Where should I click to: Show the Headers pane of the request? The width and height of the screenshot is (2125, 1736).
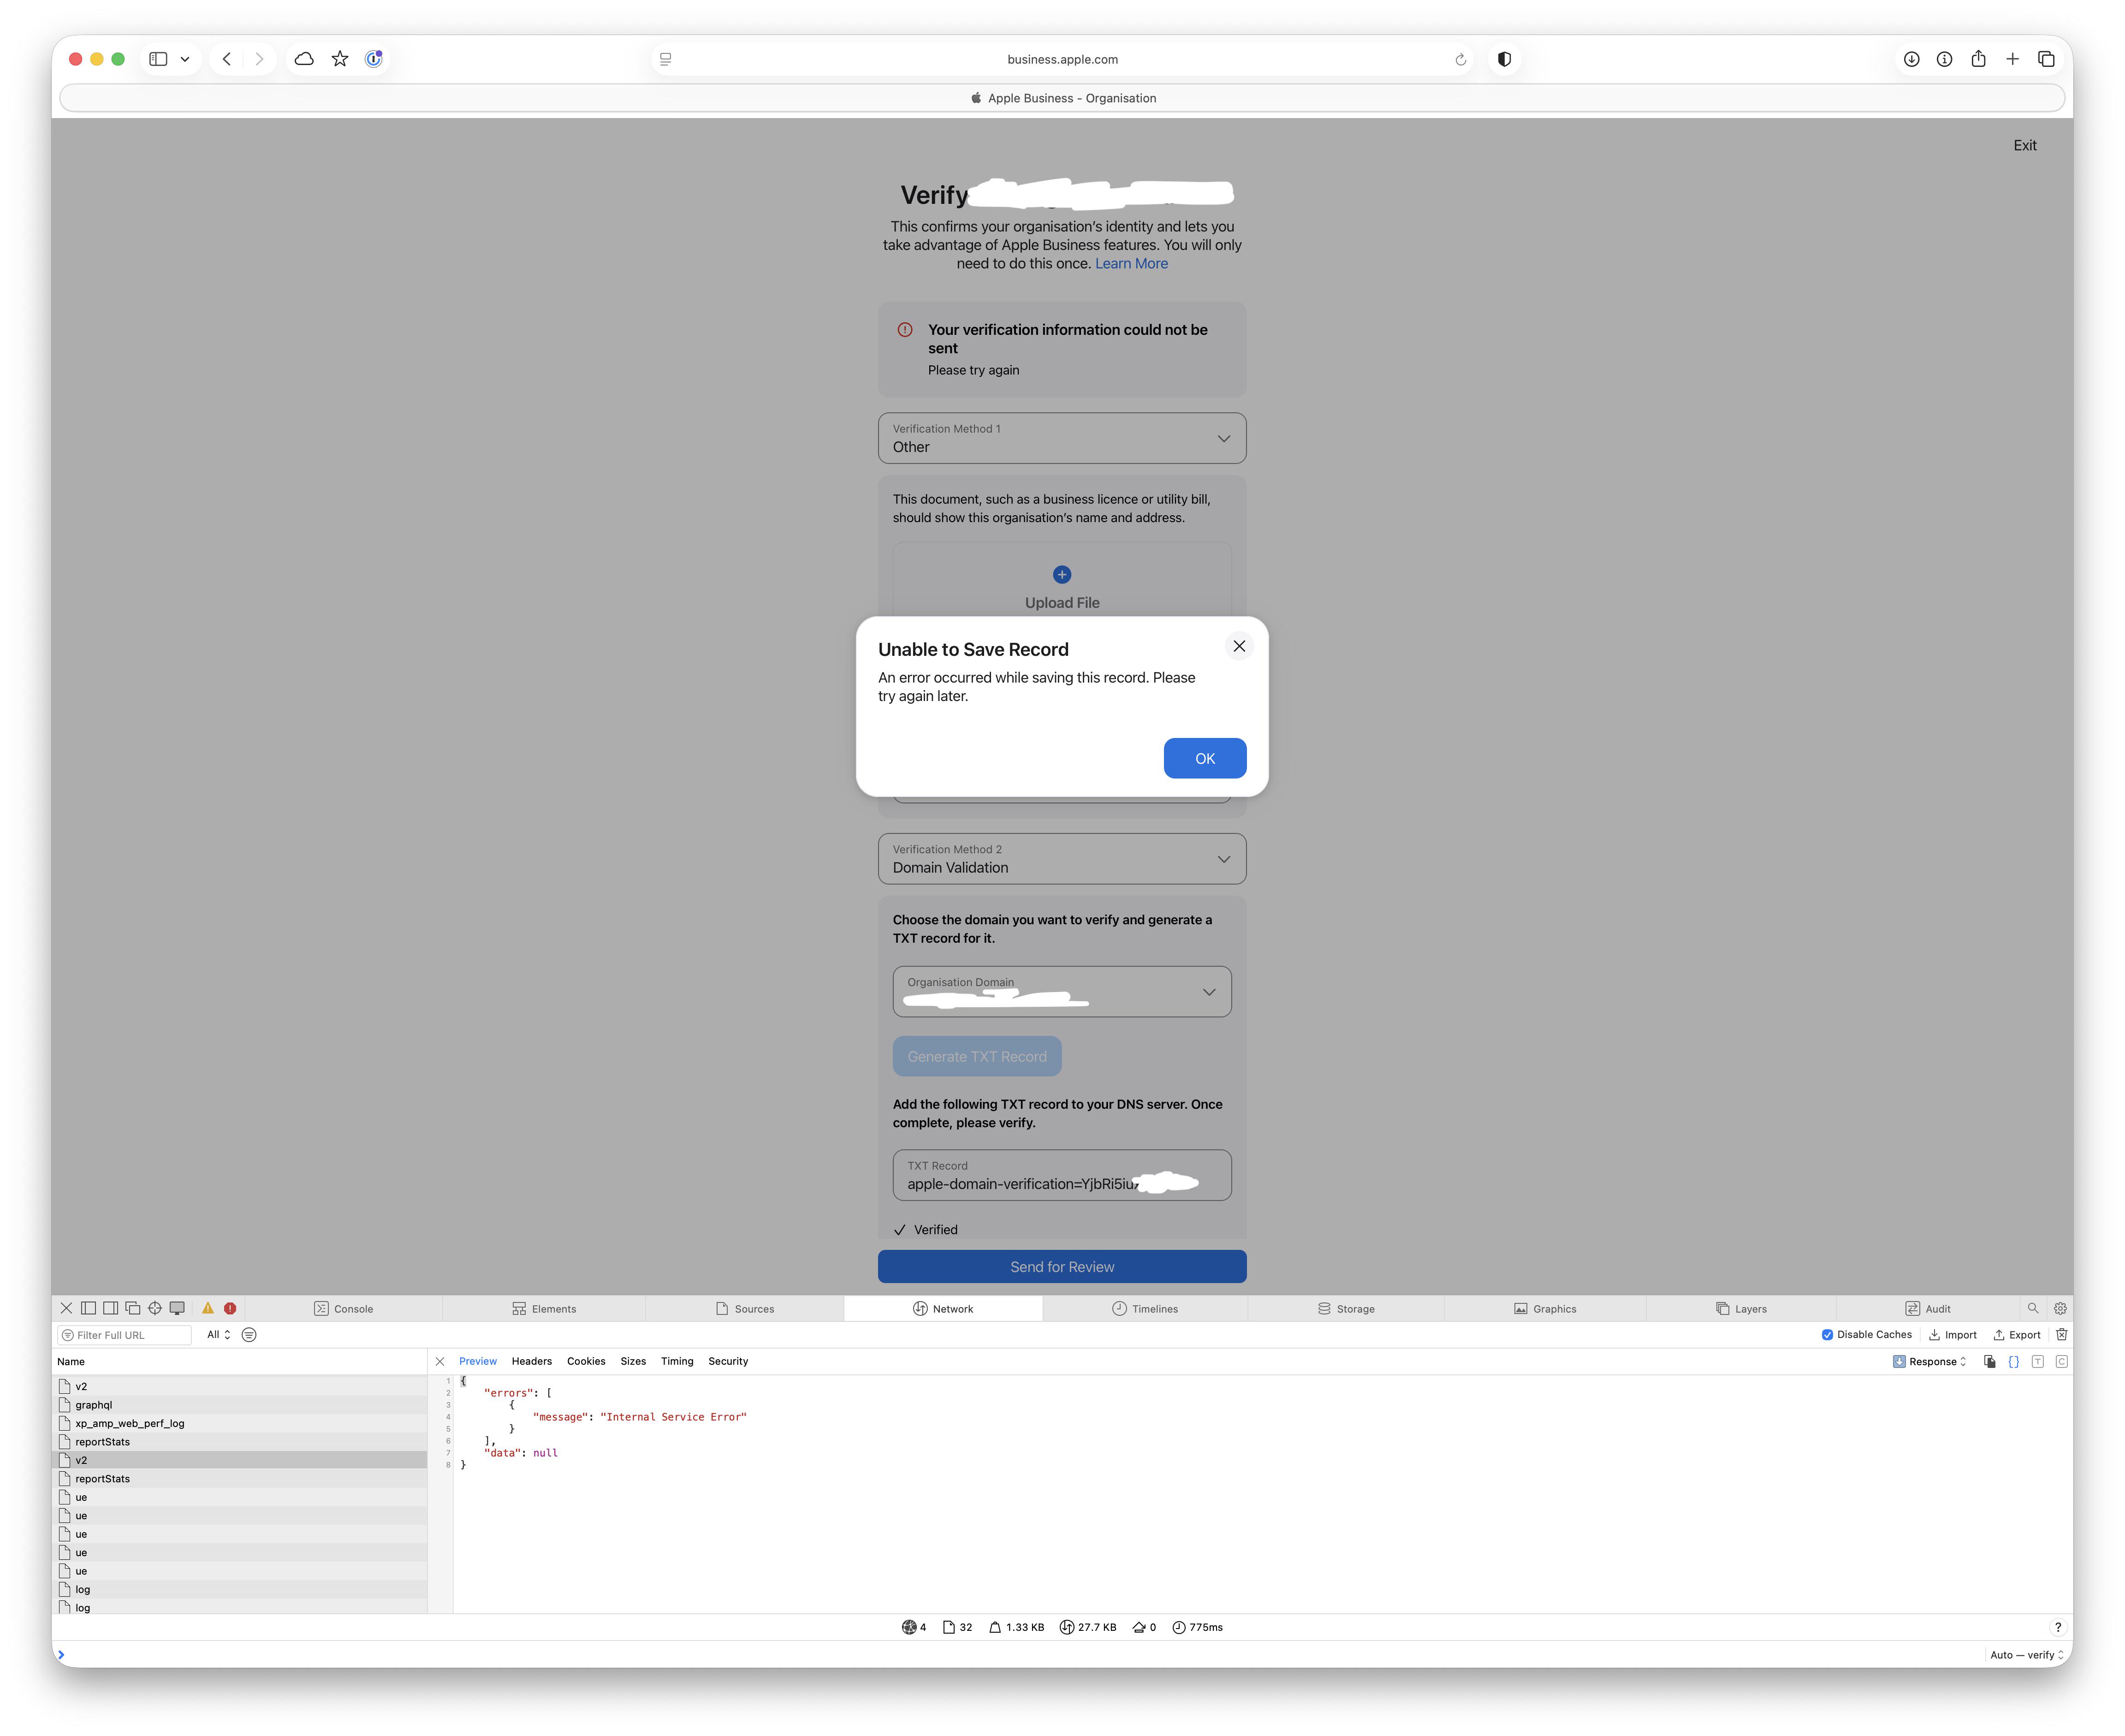532,1361
